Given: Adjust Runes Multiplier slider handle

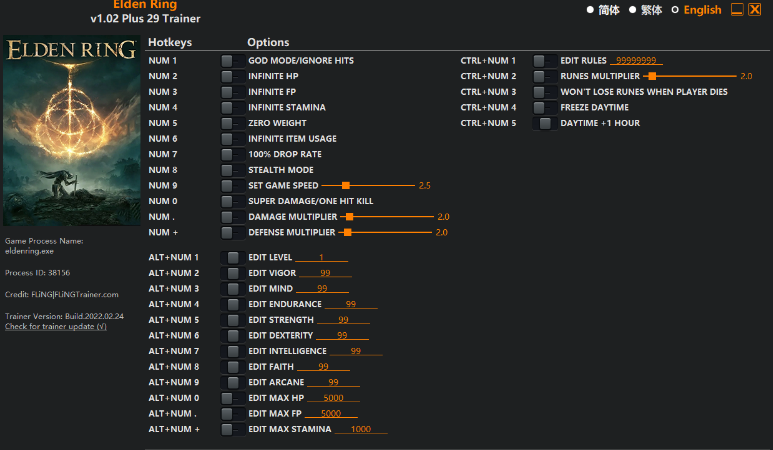Looking at the screenshot, I should coord(652,76).
